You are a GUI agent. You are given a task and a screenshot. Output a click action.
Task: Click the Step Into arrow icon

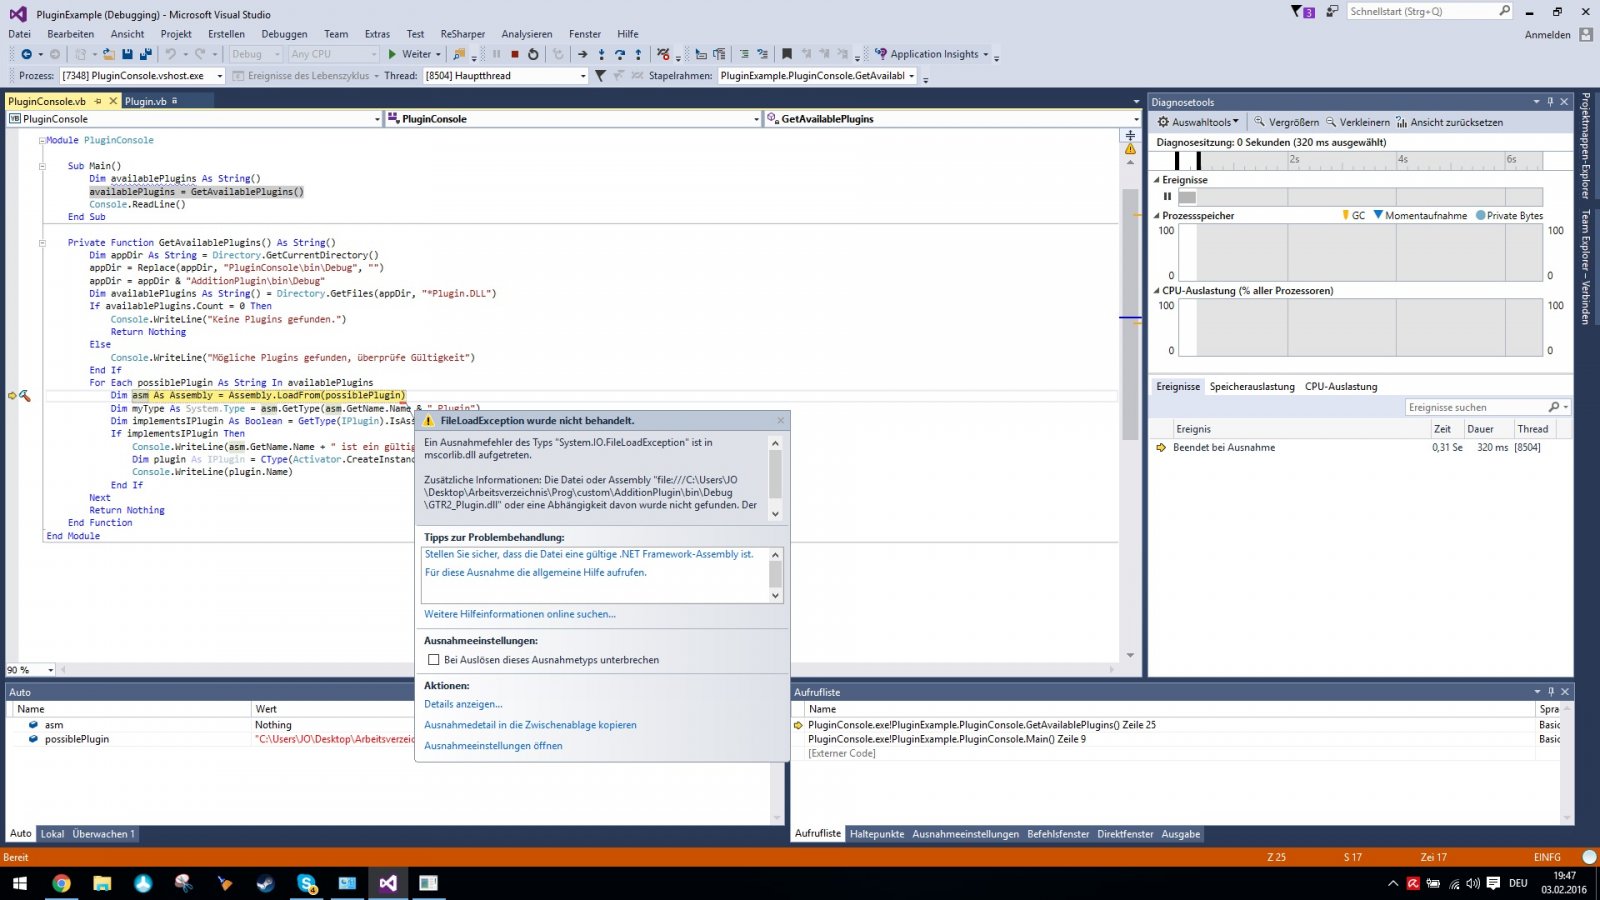pyautogui.click(x=601, y=54)
